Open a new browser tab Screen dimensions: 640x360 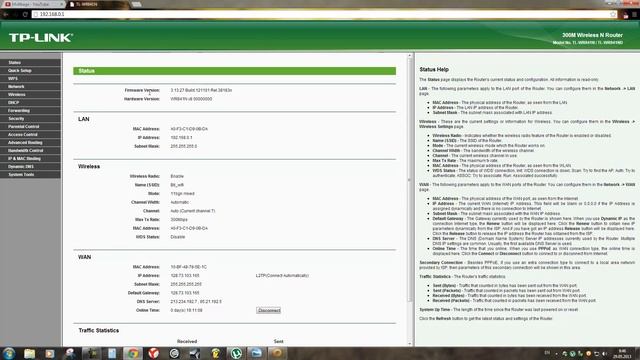(137, 4)
